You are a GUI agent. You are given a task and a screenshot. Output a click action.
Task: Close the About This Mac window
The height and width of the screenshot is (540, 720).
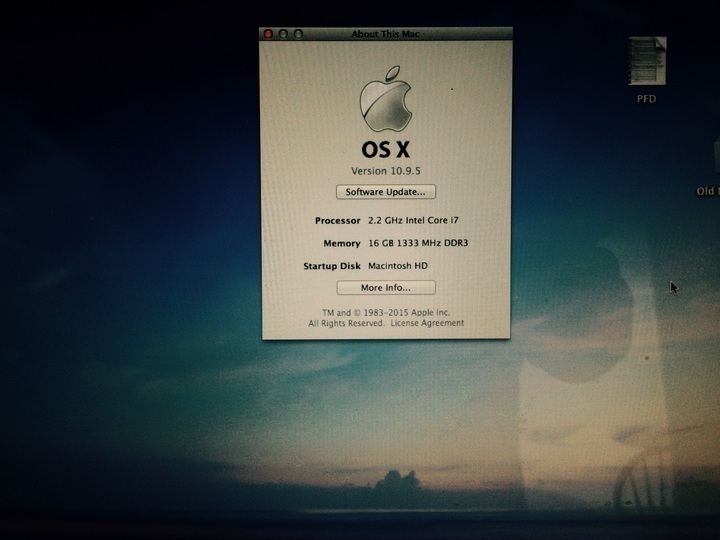(269, 34)
